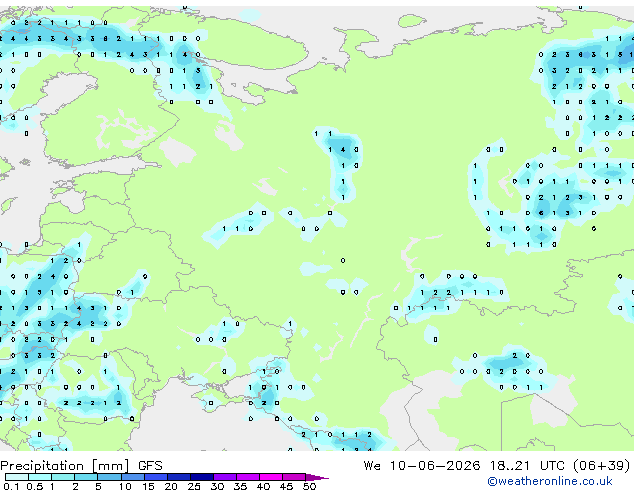Click the 'Precipitation [mm] GFS' title text
Screen dimensions: 634x490
[81, 466]
